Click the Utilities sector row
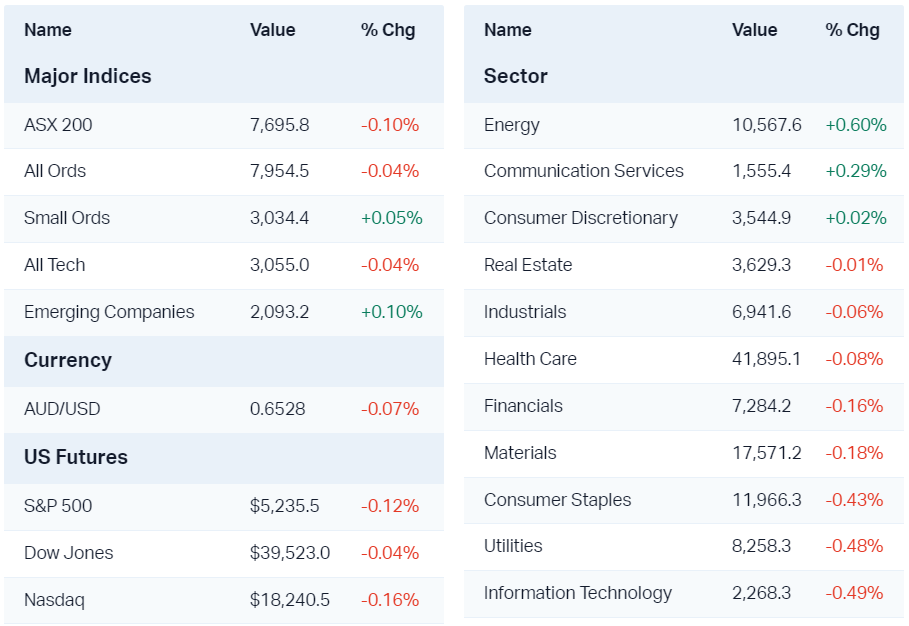Image resolution: width=909 pixels, height=626 pixels. point(513,546)
